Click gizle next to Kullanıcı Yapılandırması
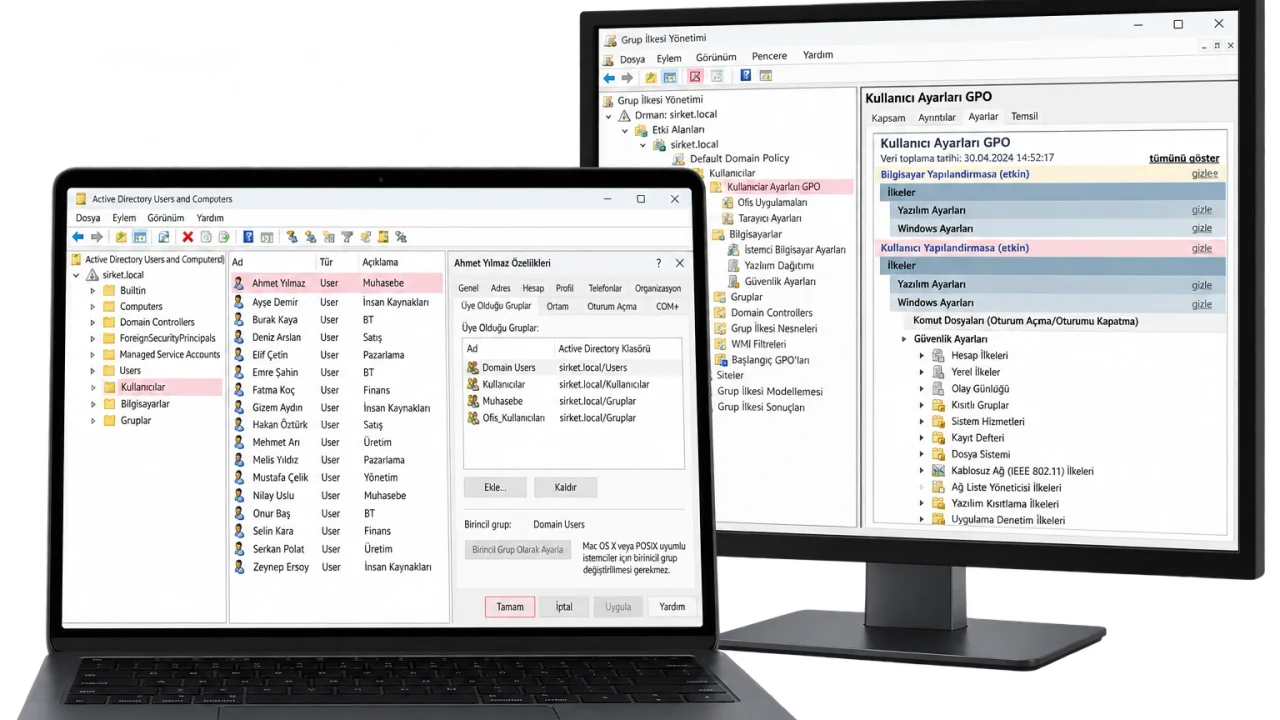1280x720 pixels. (1202, 248)
